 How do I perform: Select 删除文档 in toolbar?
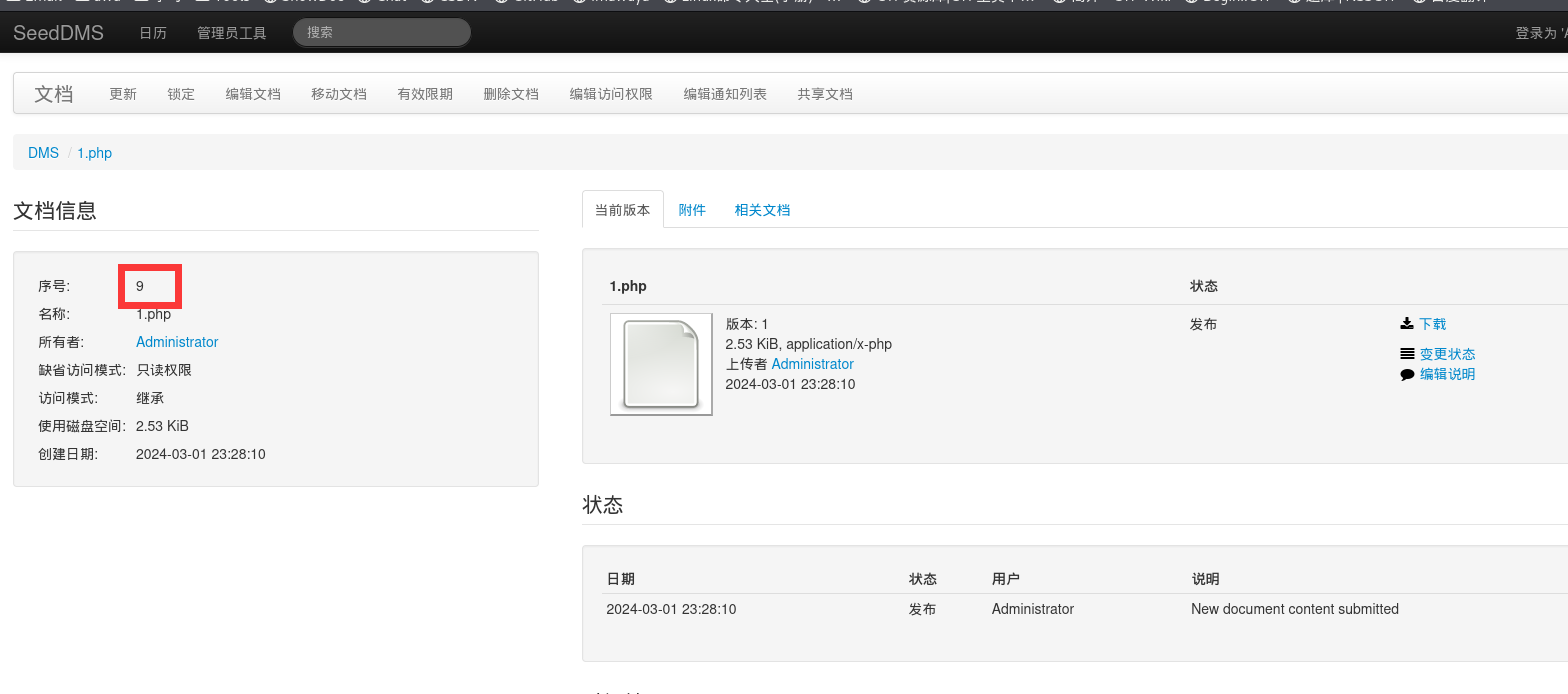[x=511, y=94]
